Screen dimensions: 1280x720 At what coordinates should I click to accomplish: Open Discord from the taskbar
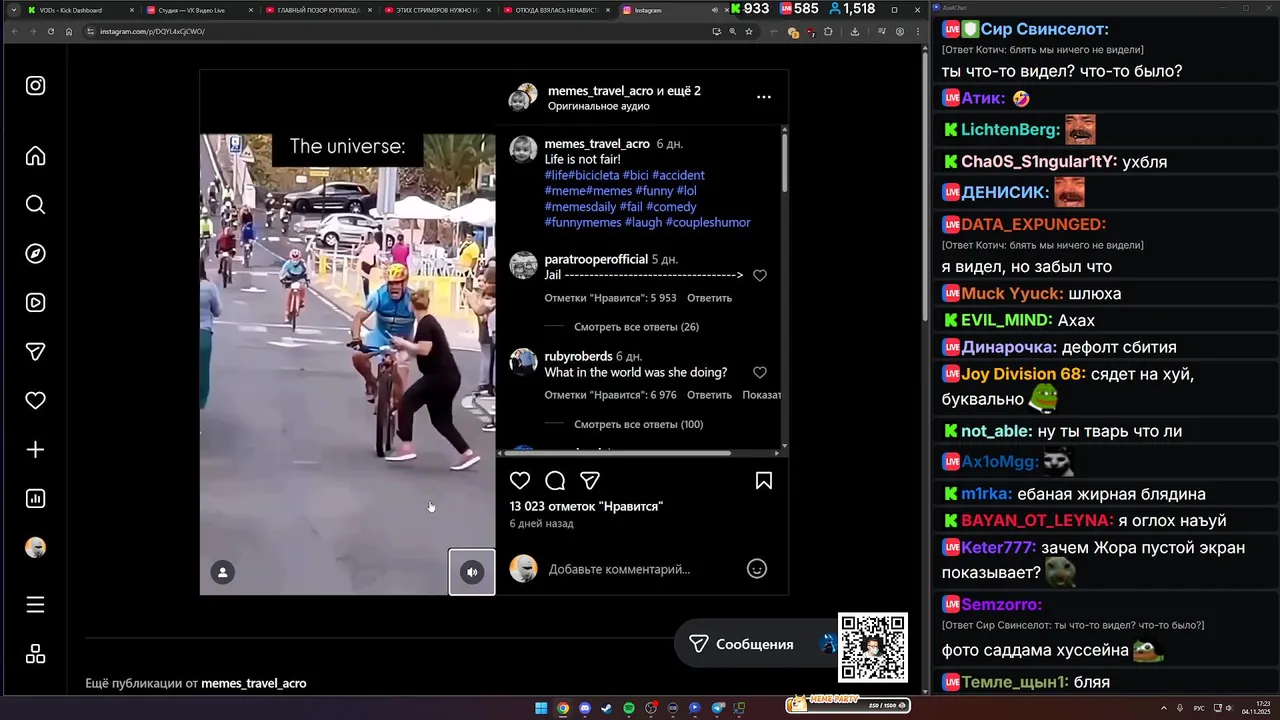coord(585,708)
